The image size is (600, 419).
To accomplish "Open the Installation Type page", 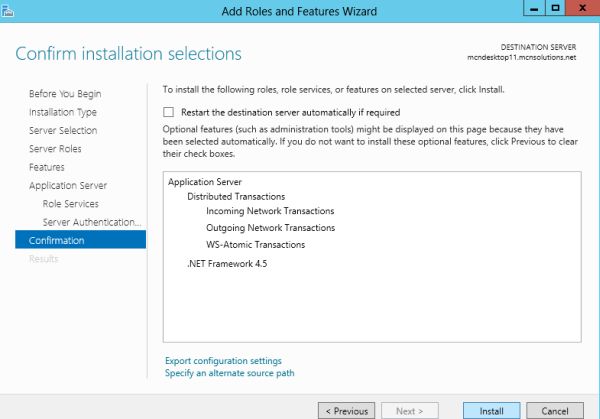I will point(63,112).
